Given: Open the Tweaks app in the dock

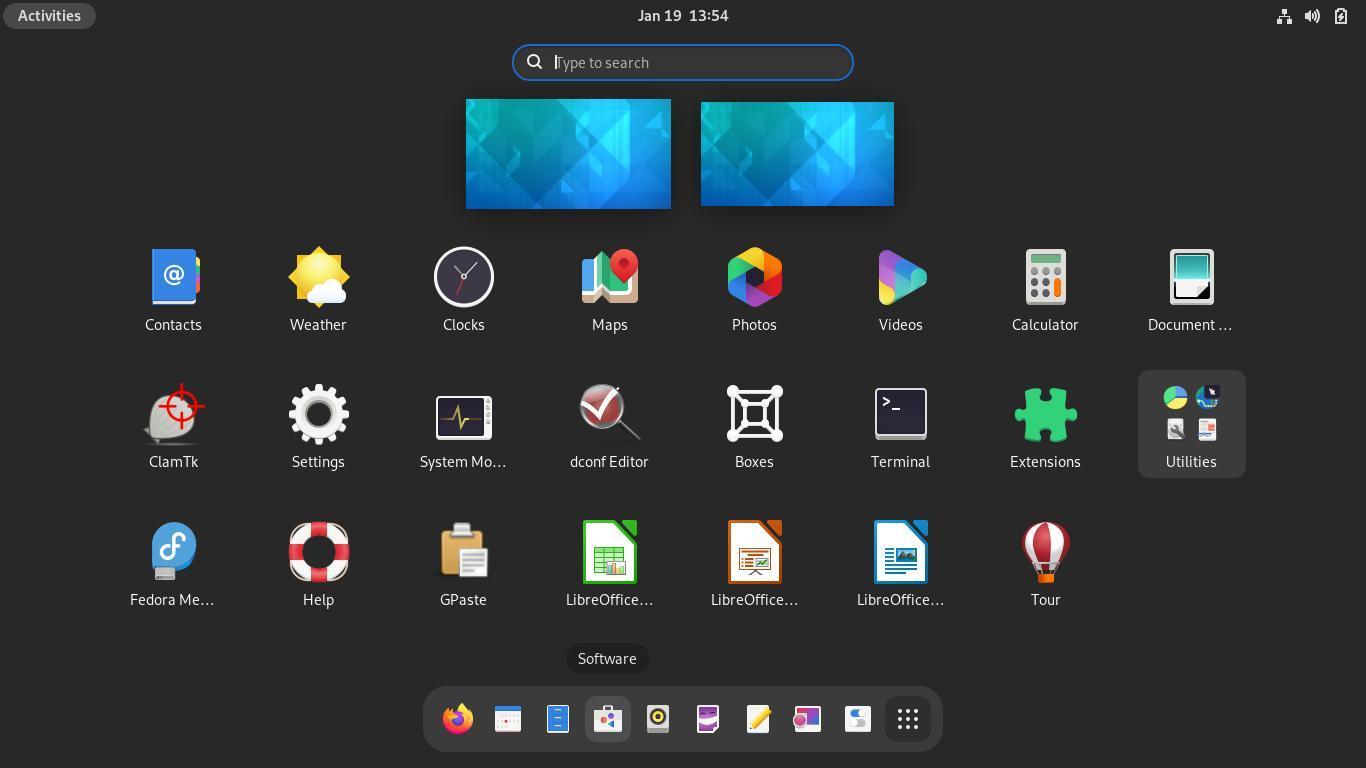Looking at the screenshot, I should click(x=857, y=719).
